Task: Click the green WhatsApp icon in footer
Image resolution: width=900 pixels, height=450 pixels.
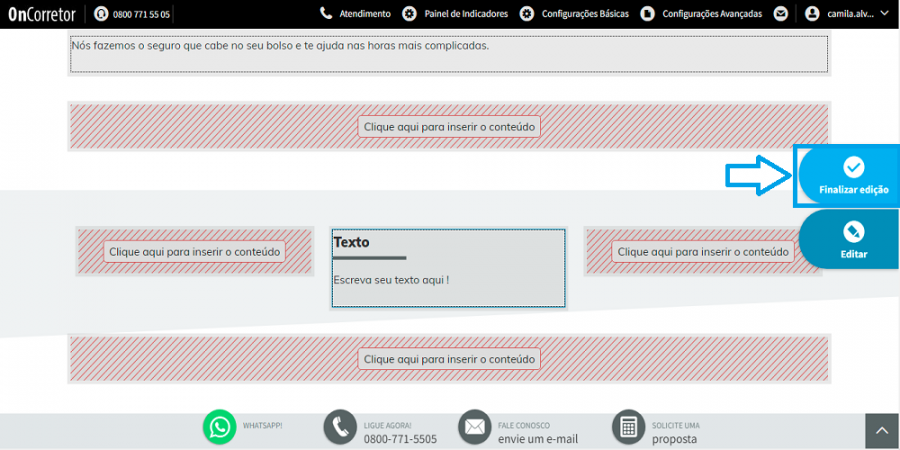Action: point(219,426)
